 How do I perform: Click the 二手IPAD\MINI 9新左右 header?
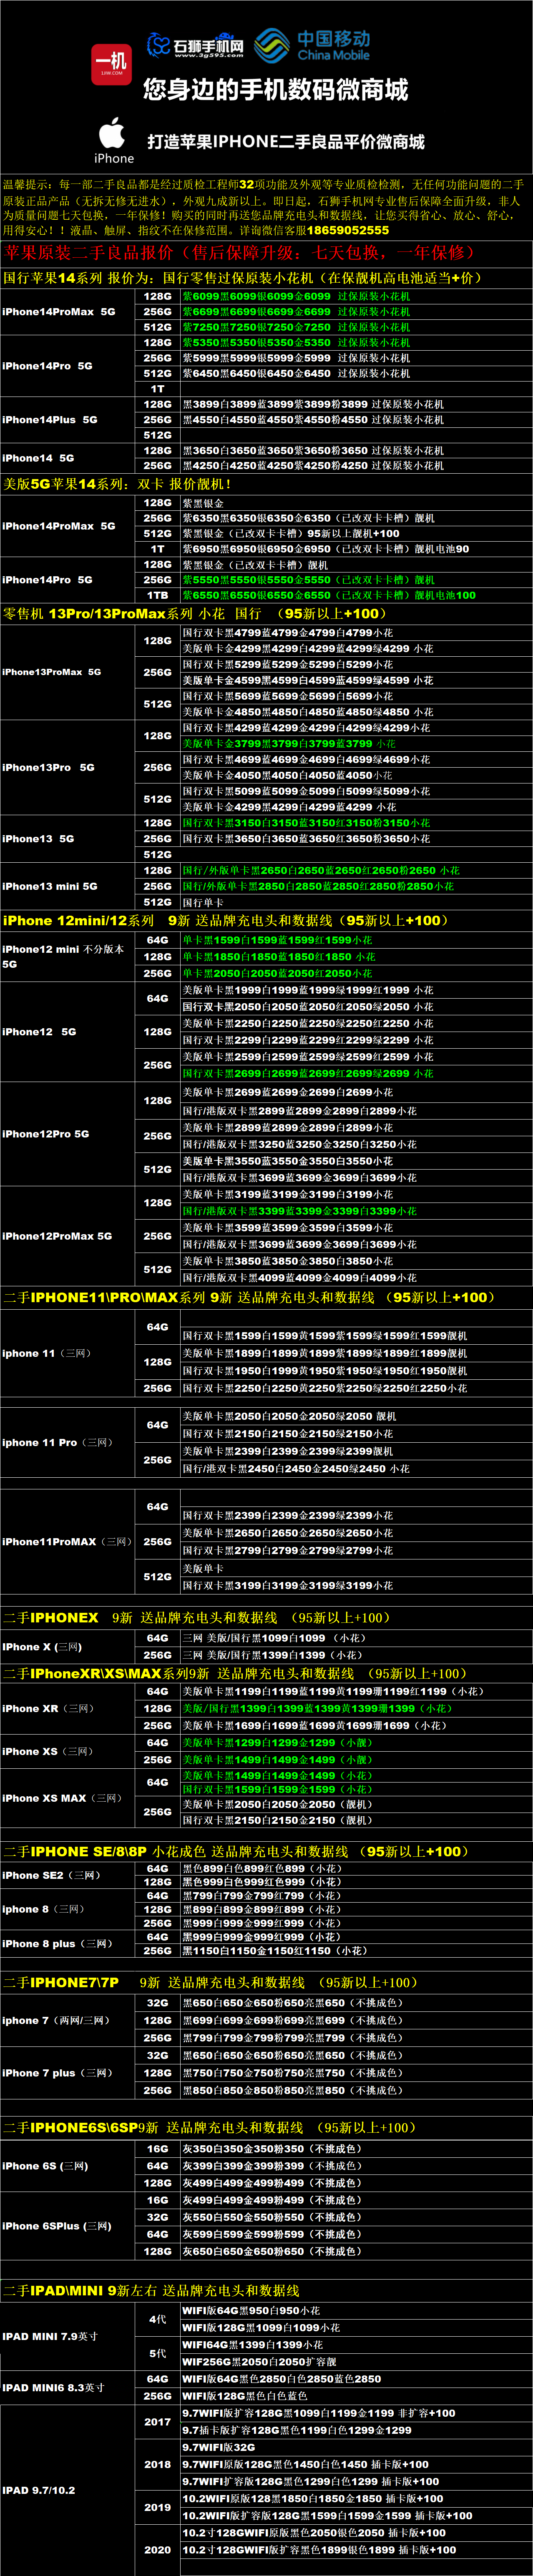point(151,2290)
